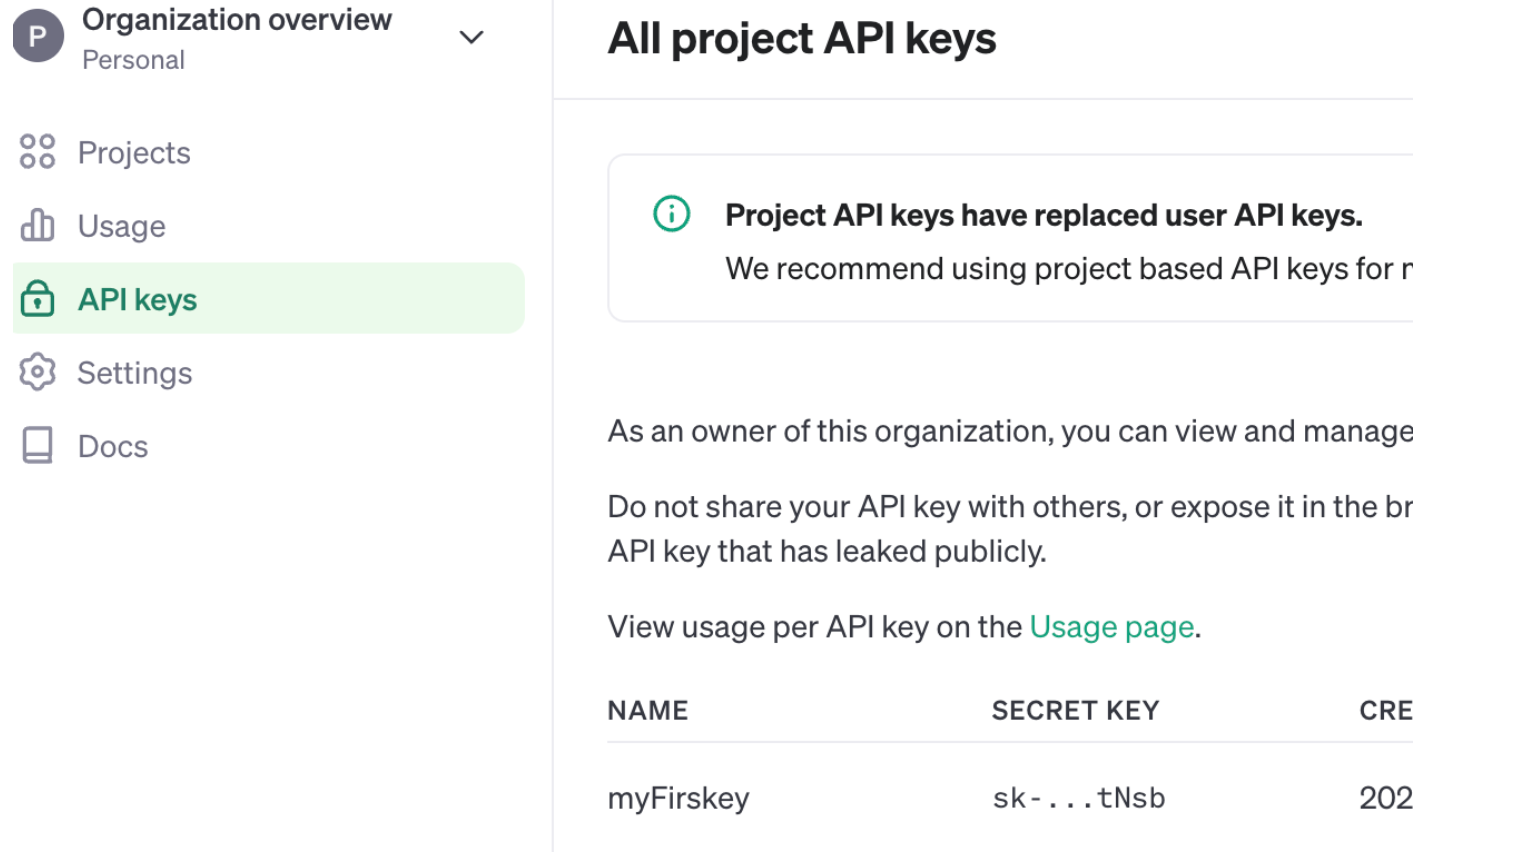Screen dimensions: 1536x852
Task: Click the Project API keys replaced notice title
Action: point(1044,215)
